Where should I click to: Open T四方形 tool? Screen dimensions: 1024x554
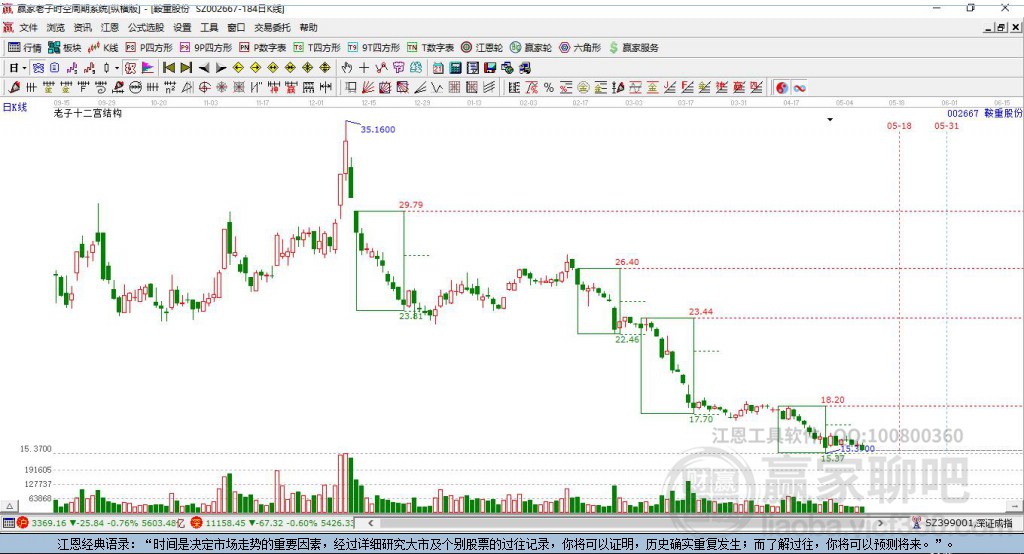tap(317, 48)
